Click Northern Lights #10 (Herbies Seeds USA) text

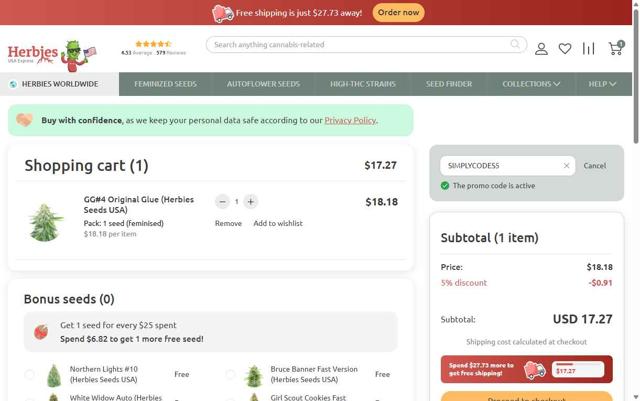[104, 374]
